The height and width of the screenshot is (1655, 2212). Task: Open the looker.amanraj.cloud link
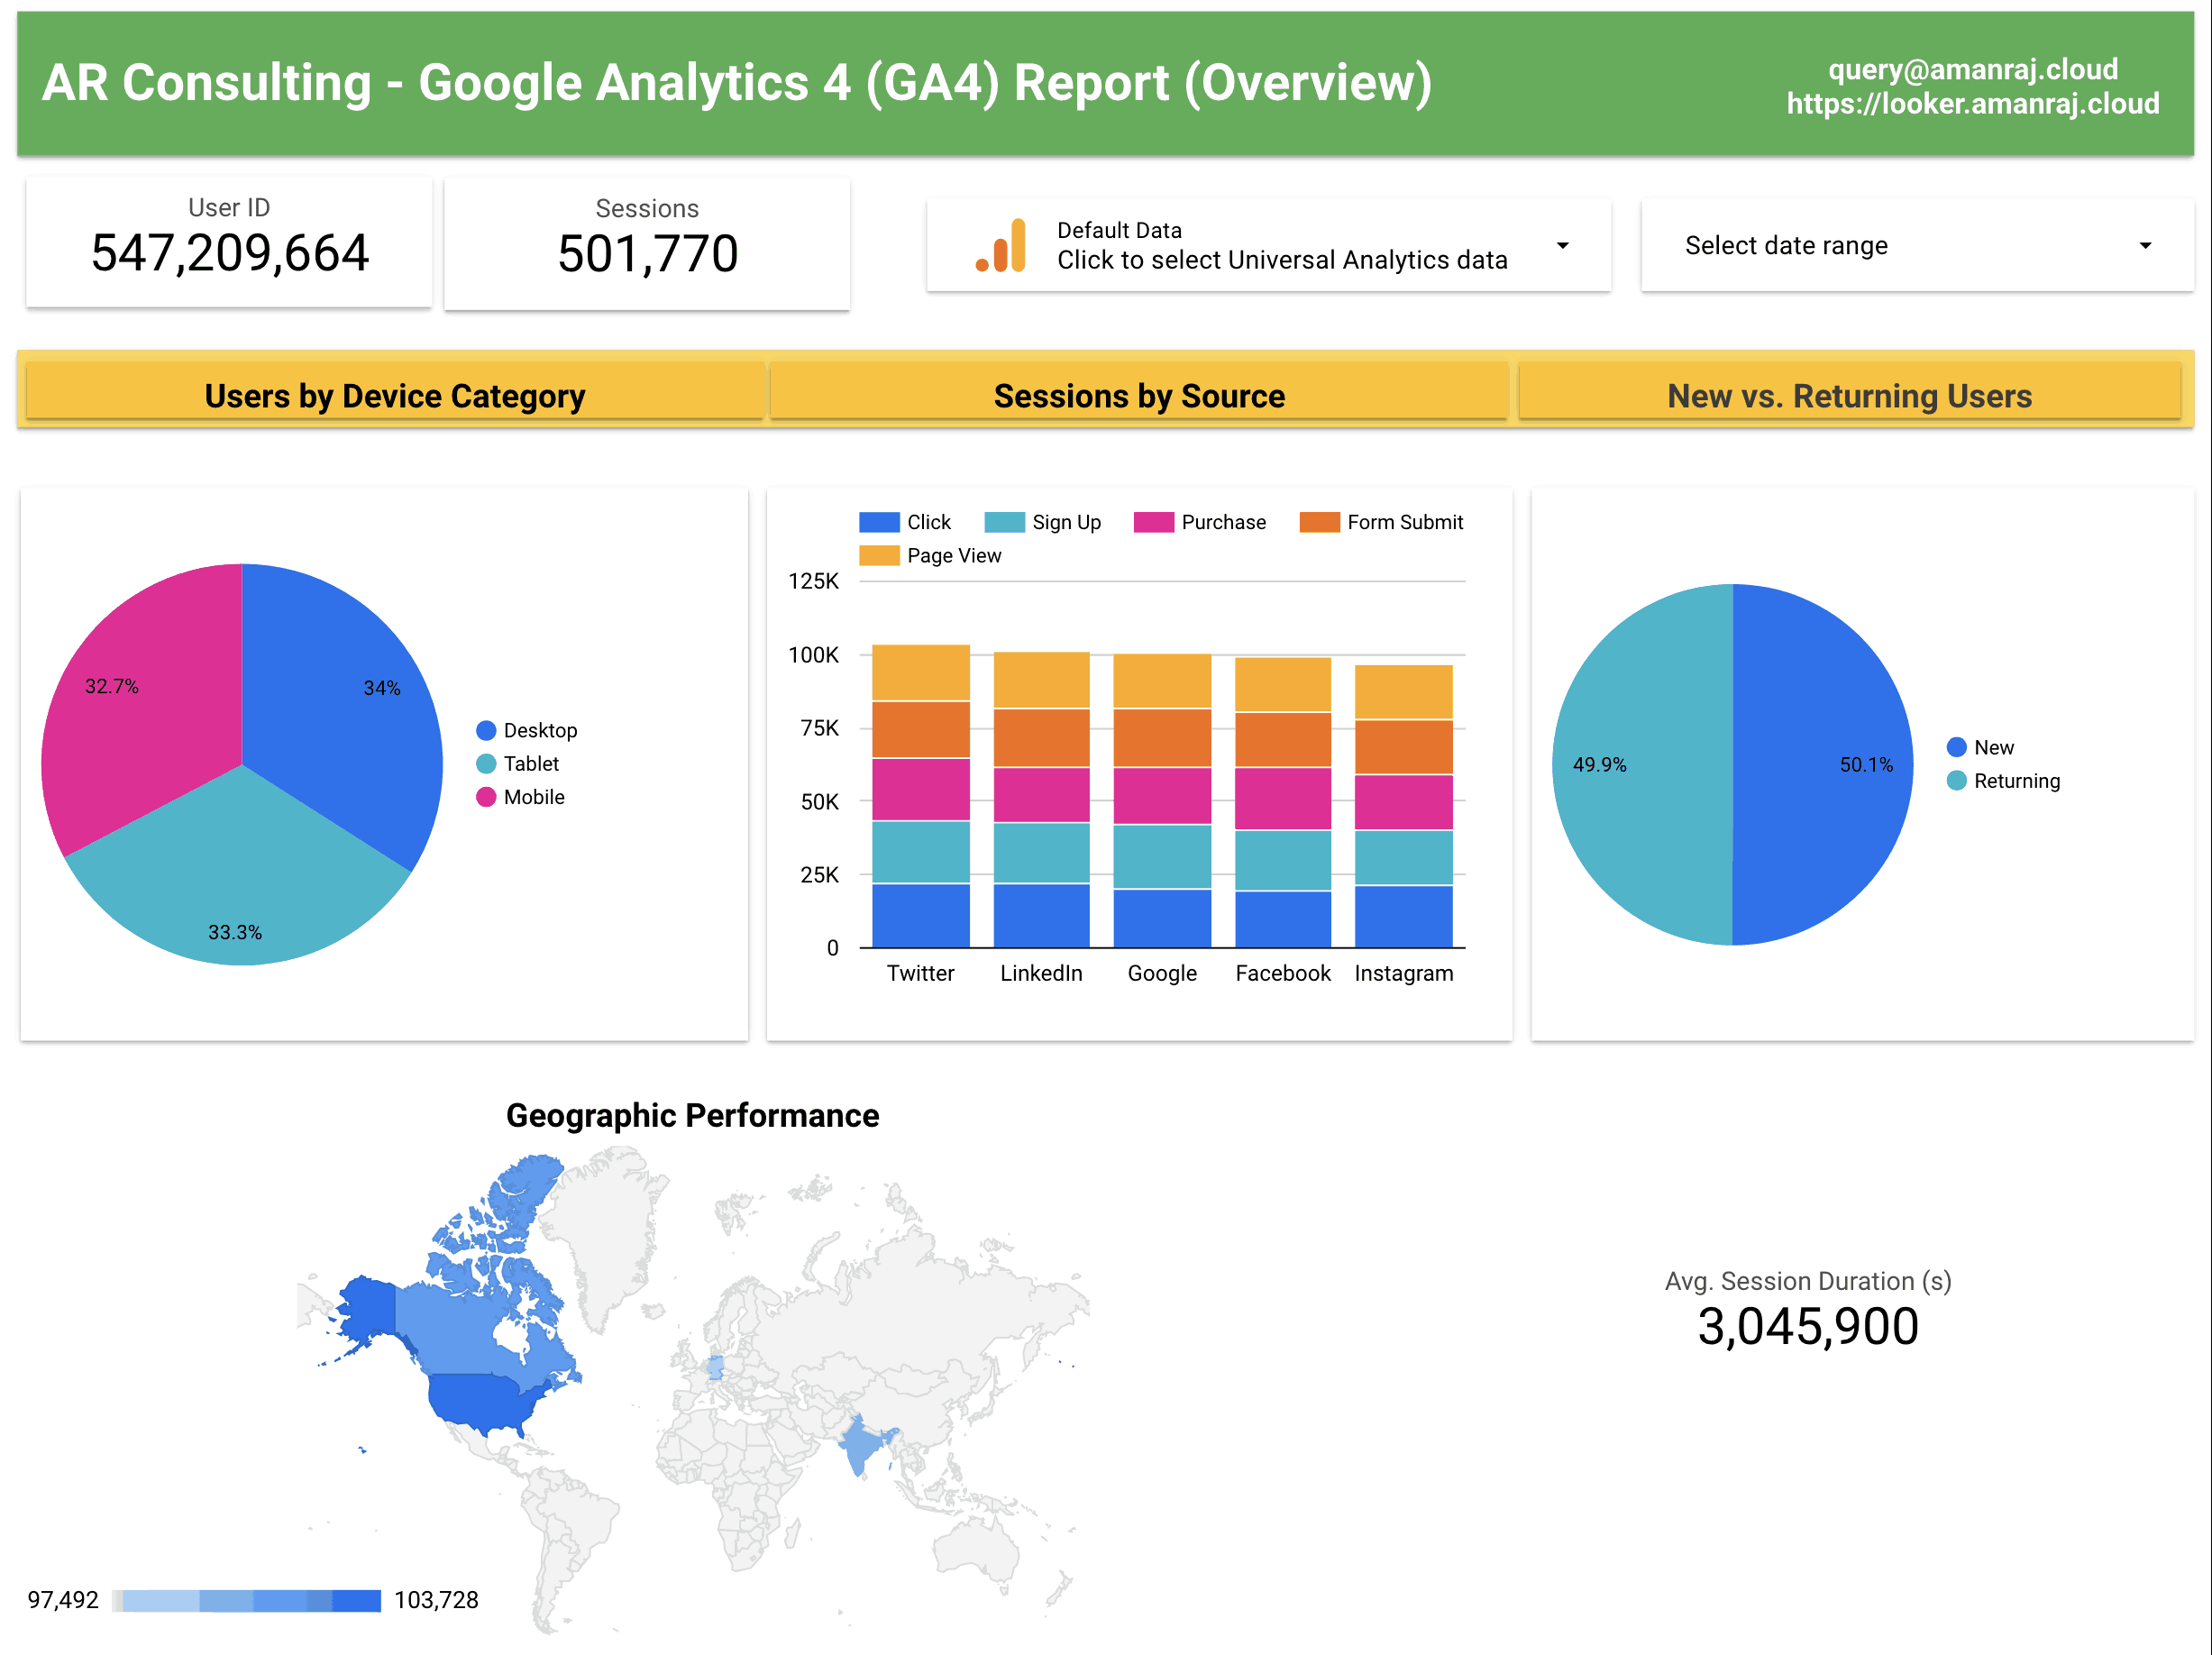click(1973, 103)
